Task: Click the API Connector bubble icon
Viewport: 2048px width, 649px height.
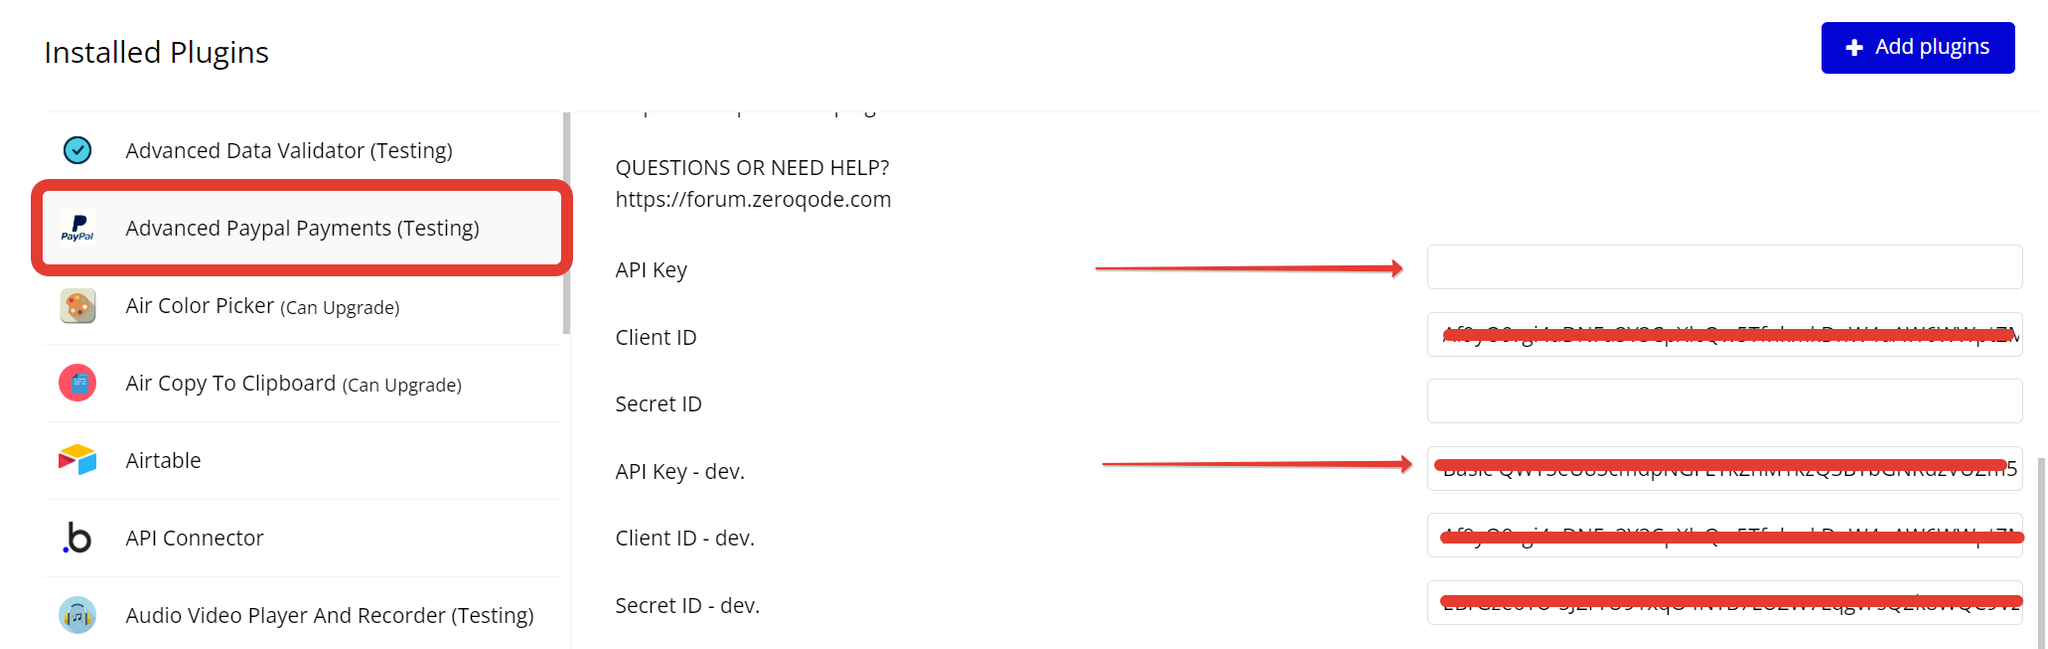Action: point(77,538)
